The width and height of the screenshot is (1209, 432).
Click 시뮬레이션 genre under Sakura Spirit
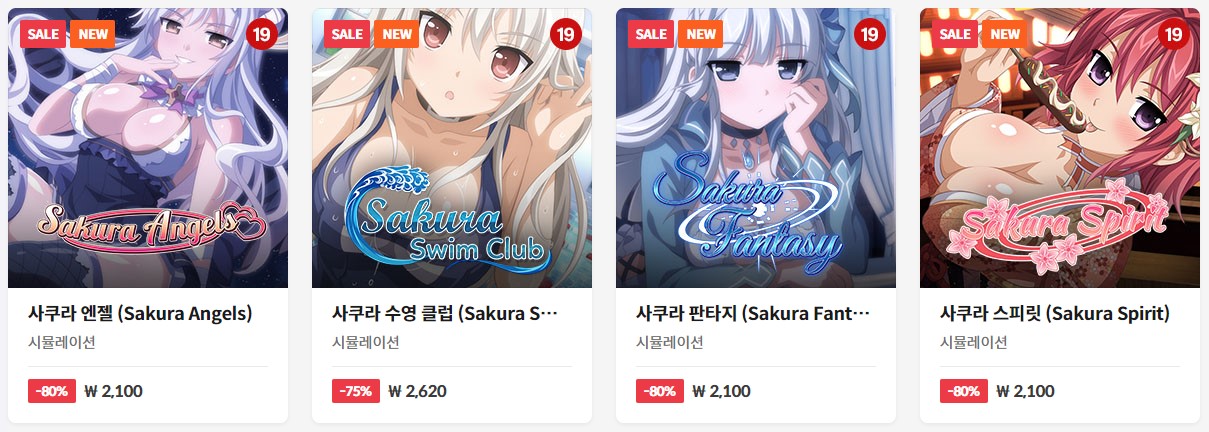[x=973, y=342]
